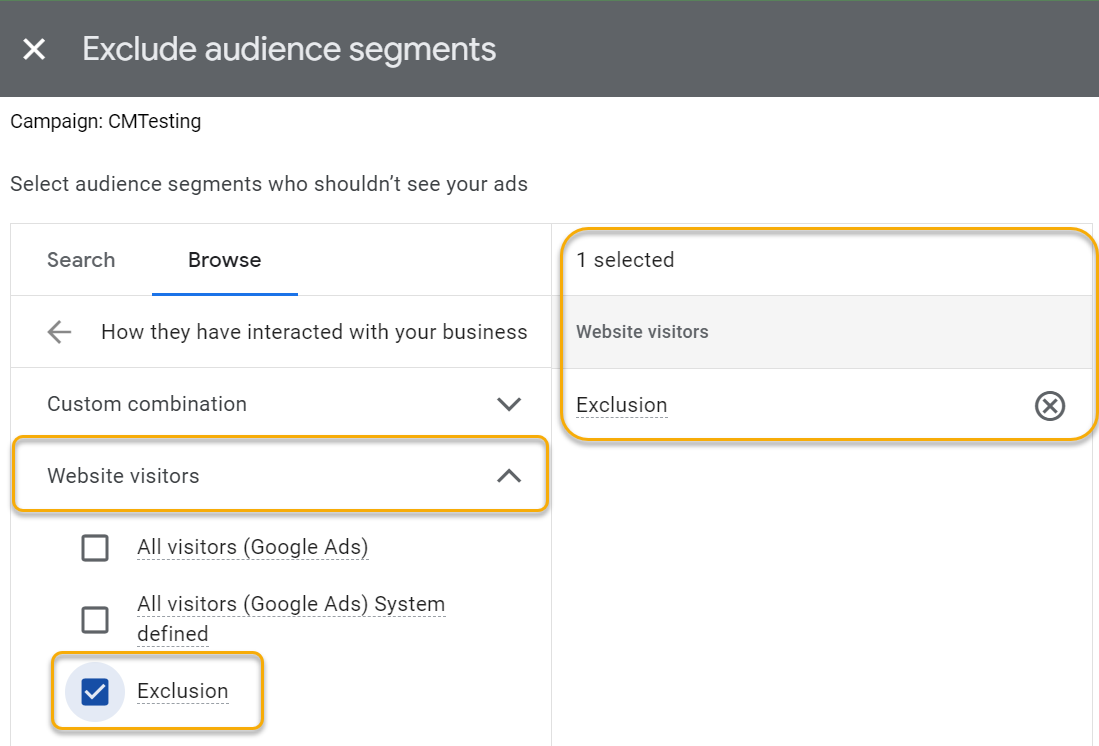Click the Website visitors category label
This screenshot has width=1099, height=746.
(123, 476)
